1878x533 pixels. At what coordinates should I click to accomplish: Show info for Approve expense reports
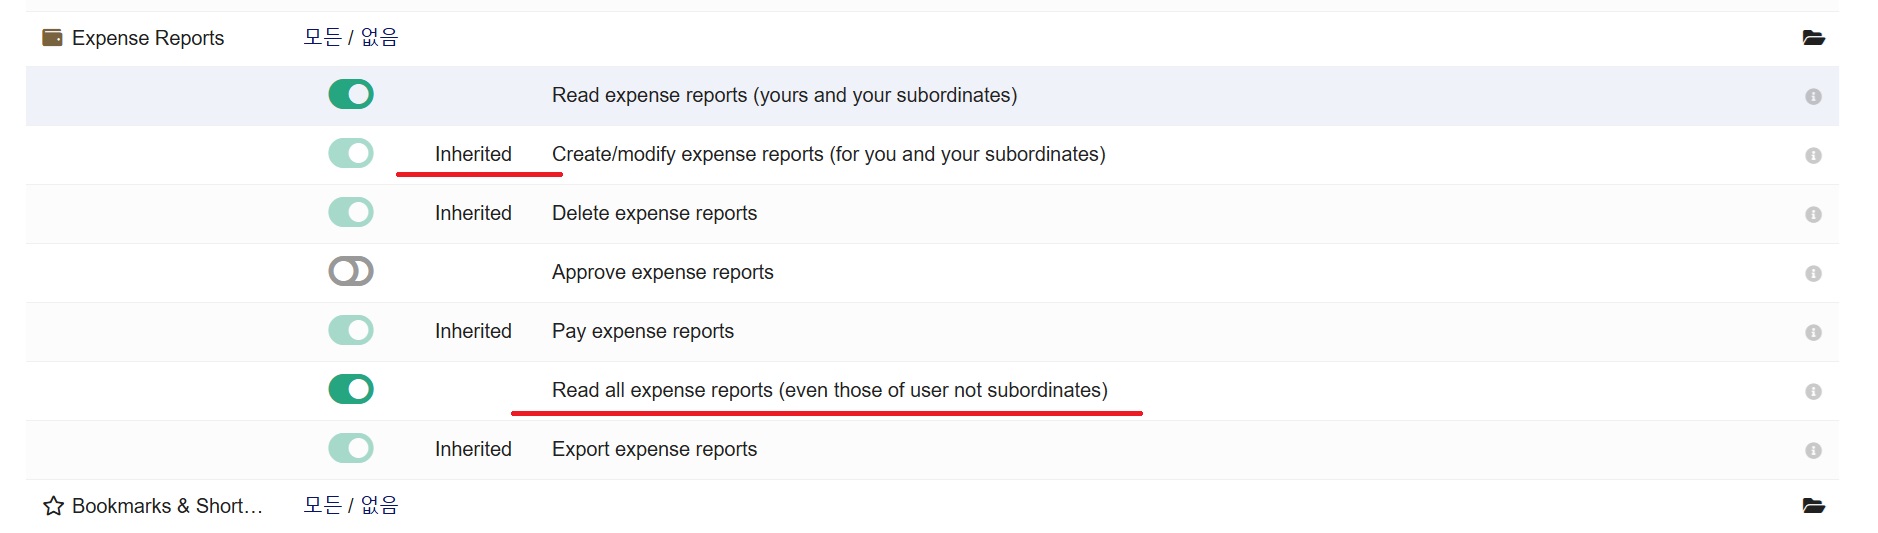pyautogui.click(x=1813, y=273)
